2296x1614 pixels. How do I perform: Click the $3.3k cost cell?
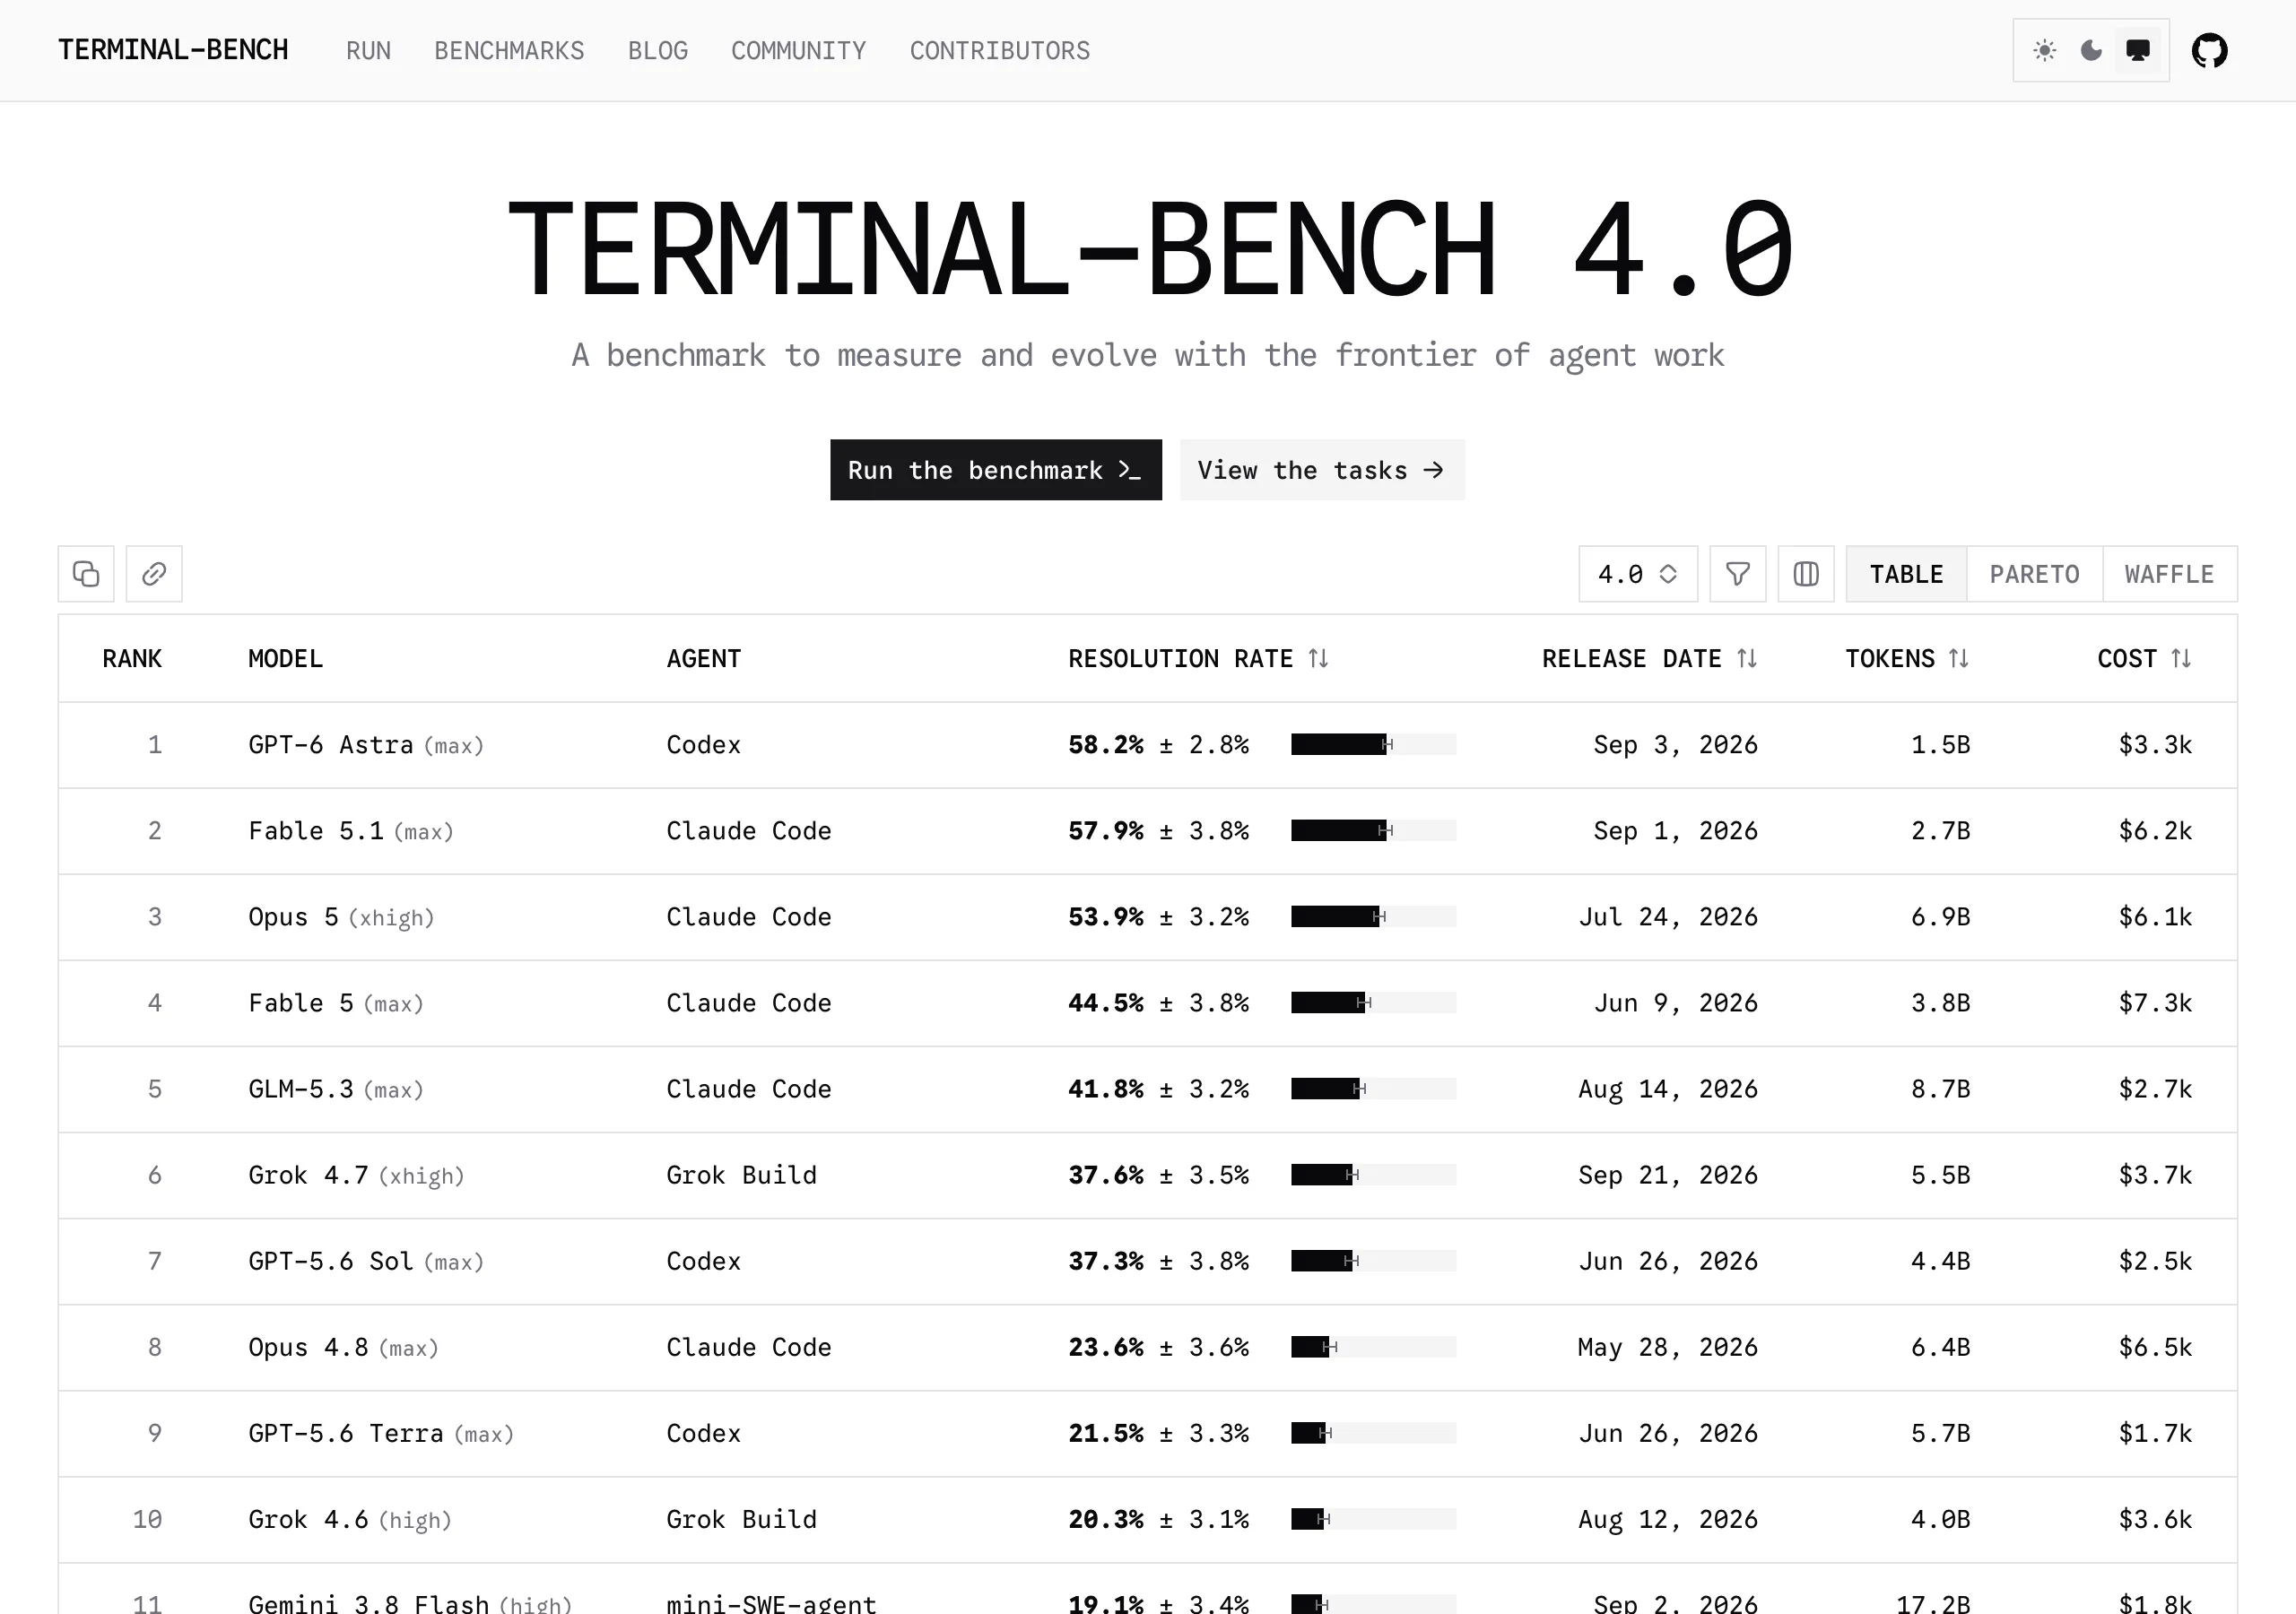(2155, 745)
